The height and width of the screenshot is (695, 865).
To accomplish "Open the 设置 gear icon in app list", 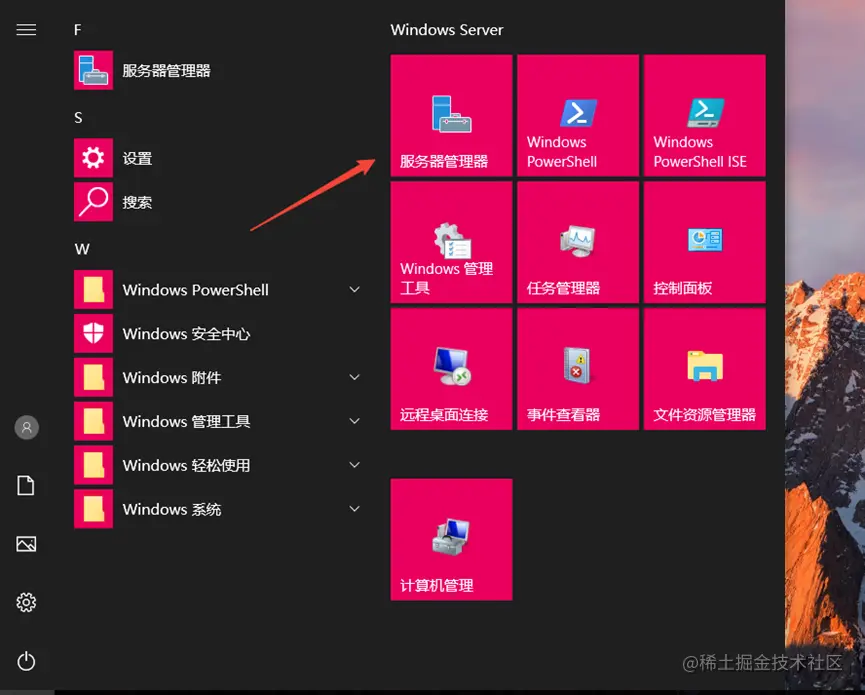I will pos(93,158).
